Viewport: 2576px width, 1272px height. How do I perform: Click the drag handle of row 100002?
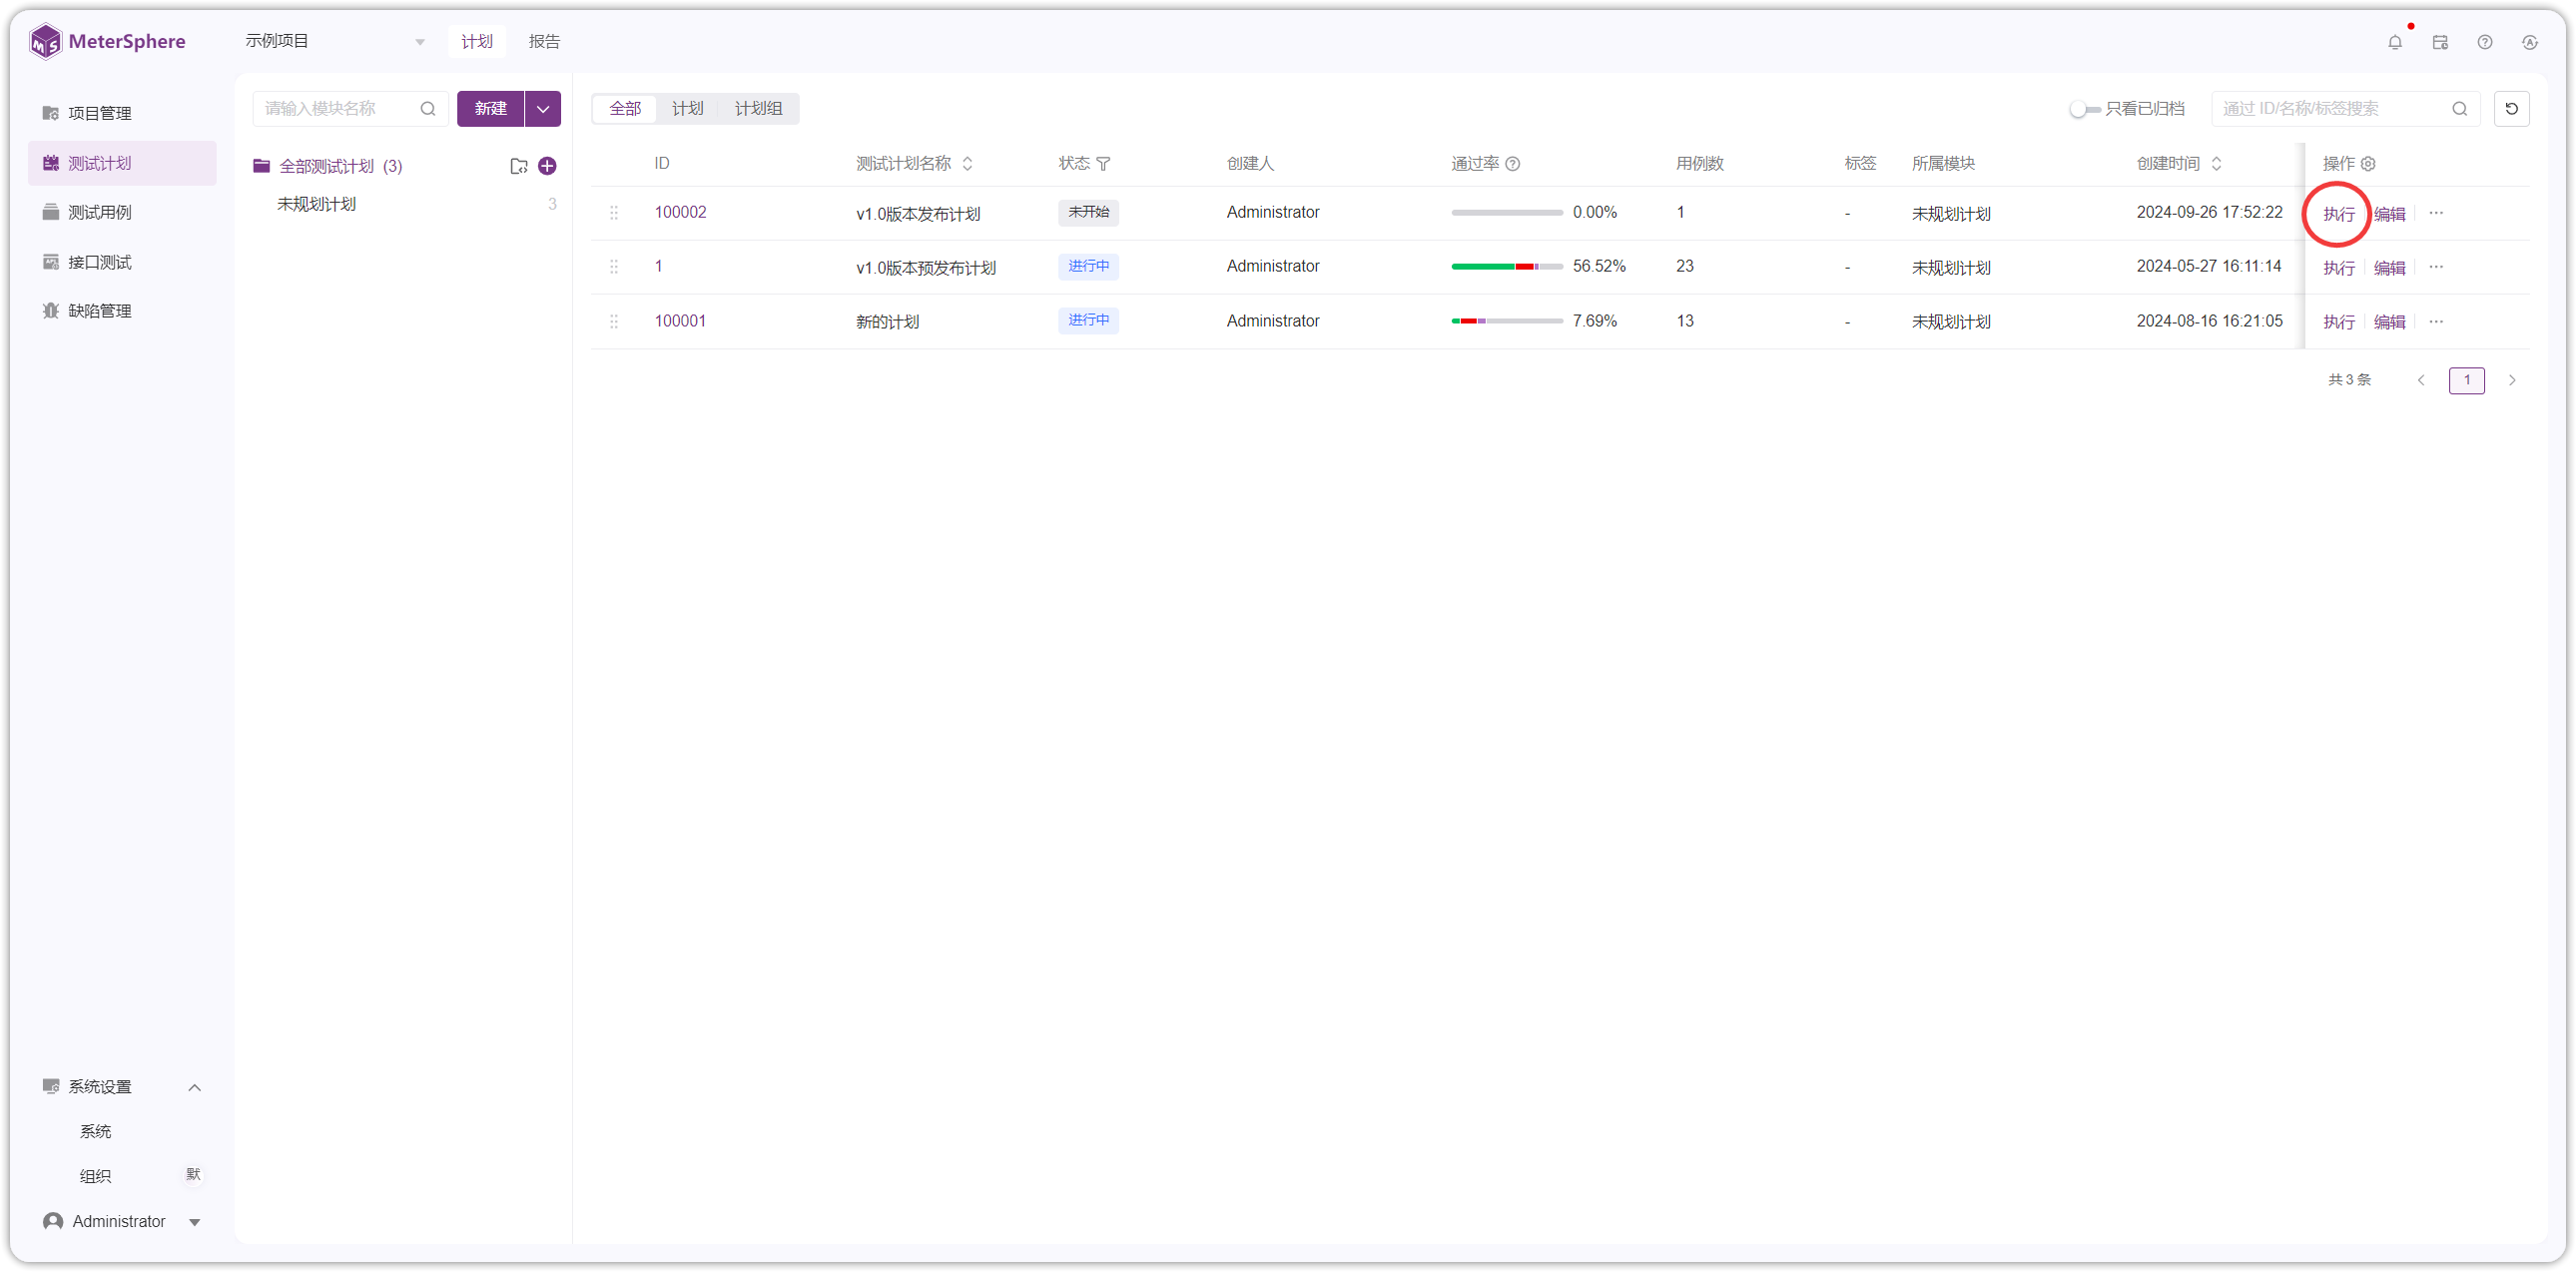(x=614, y=213)
